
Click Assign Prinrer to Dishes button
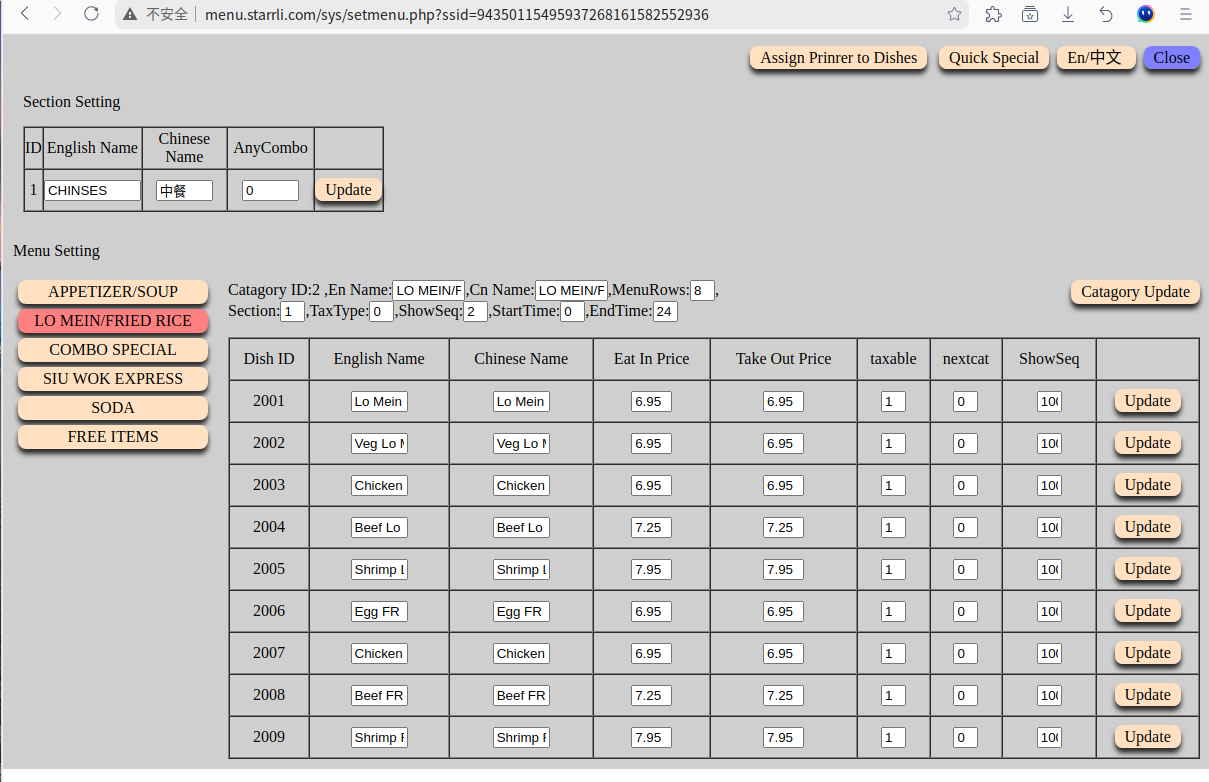(838, 58)
